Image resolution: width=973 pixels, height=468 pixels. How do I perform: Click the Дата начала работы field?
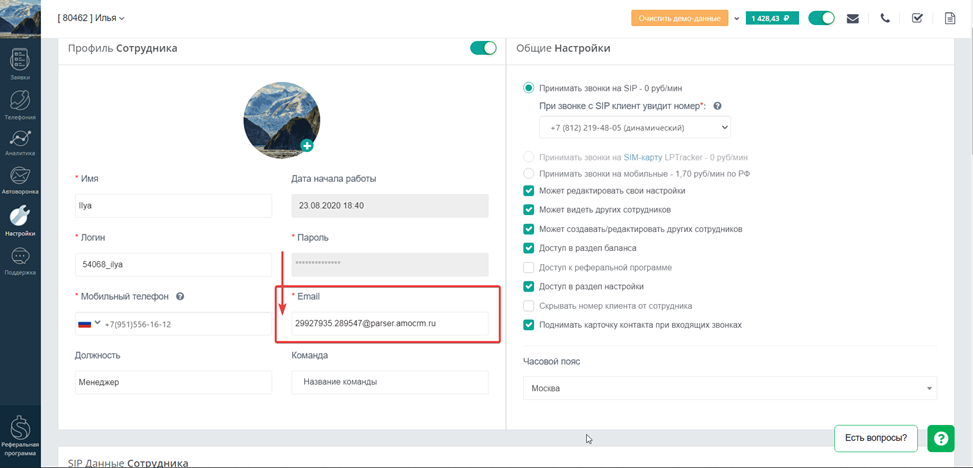tap(390, 205)
